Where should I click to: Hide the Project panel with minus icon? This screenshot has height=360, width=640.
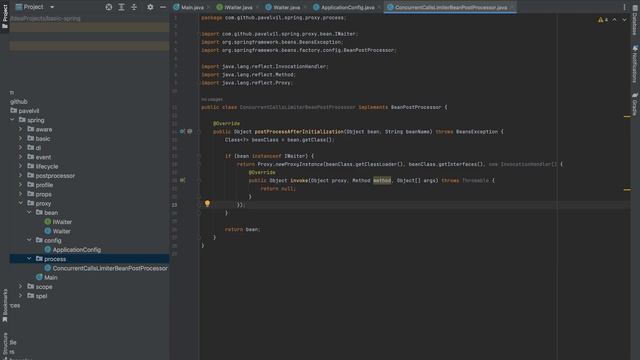[x=162, y=7]
